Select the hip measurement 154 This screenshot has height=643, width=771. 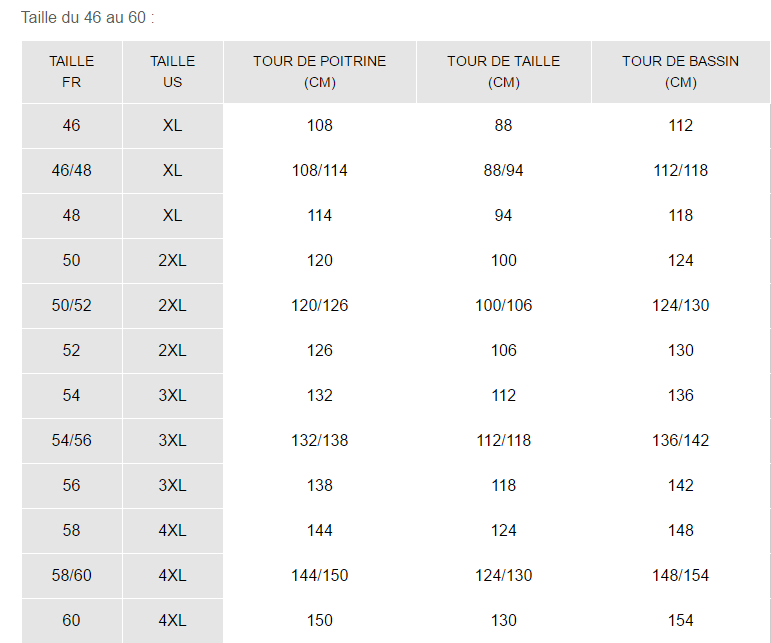(680, 620)
